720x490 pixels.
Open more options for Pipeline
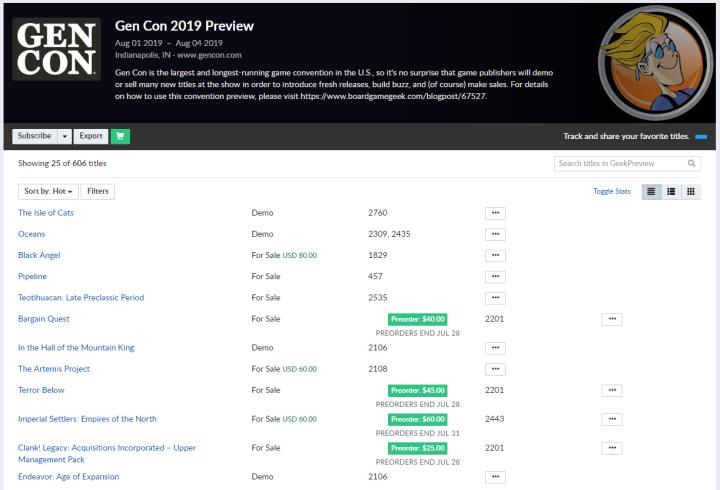(494, 276)
